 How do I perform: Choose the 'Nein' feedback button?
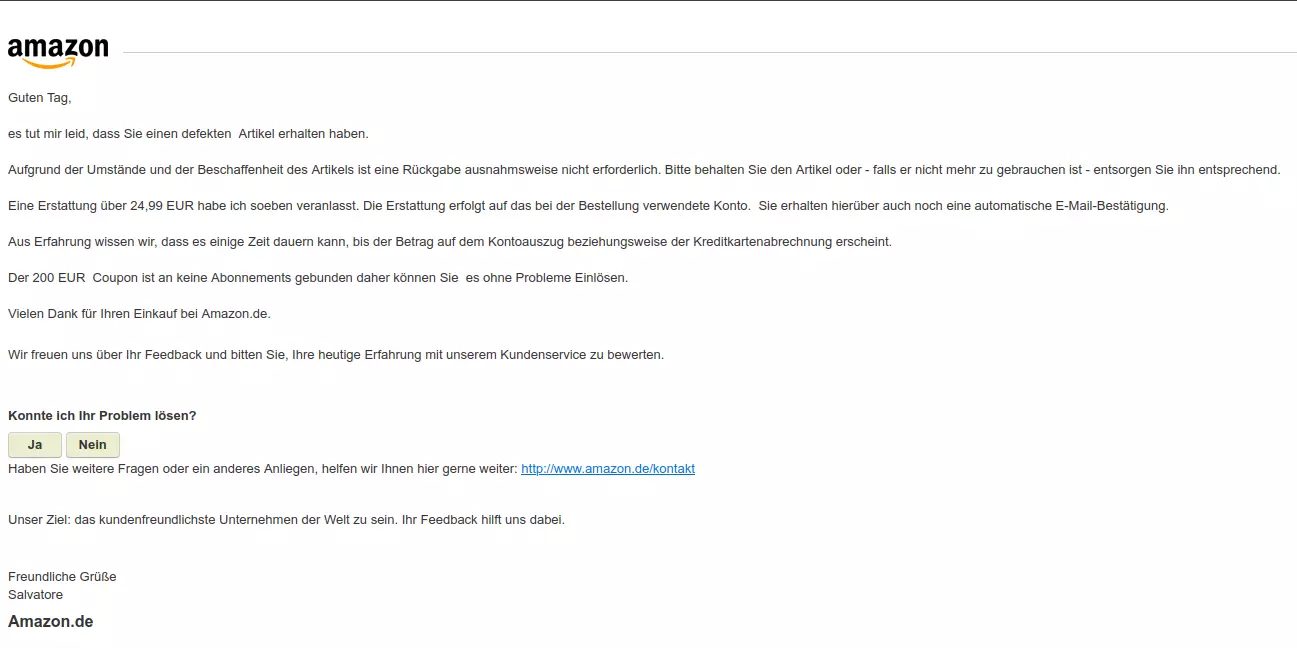click(x=93, y=445)
